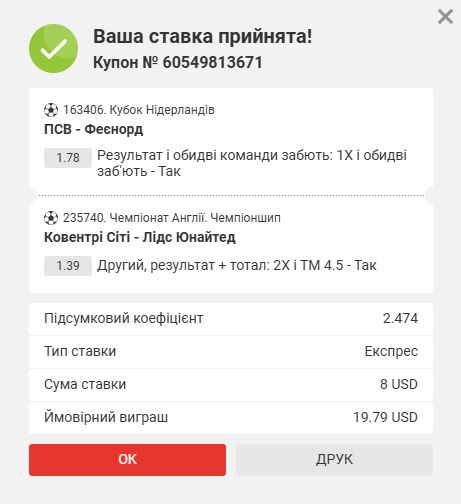Open the ПСВ - Феєнорд match
Screen dimensions: 461x504
pyautogui.click(x=94, y=129)
